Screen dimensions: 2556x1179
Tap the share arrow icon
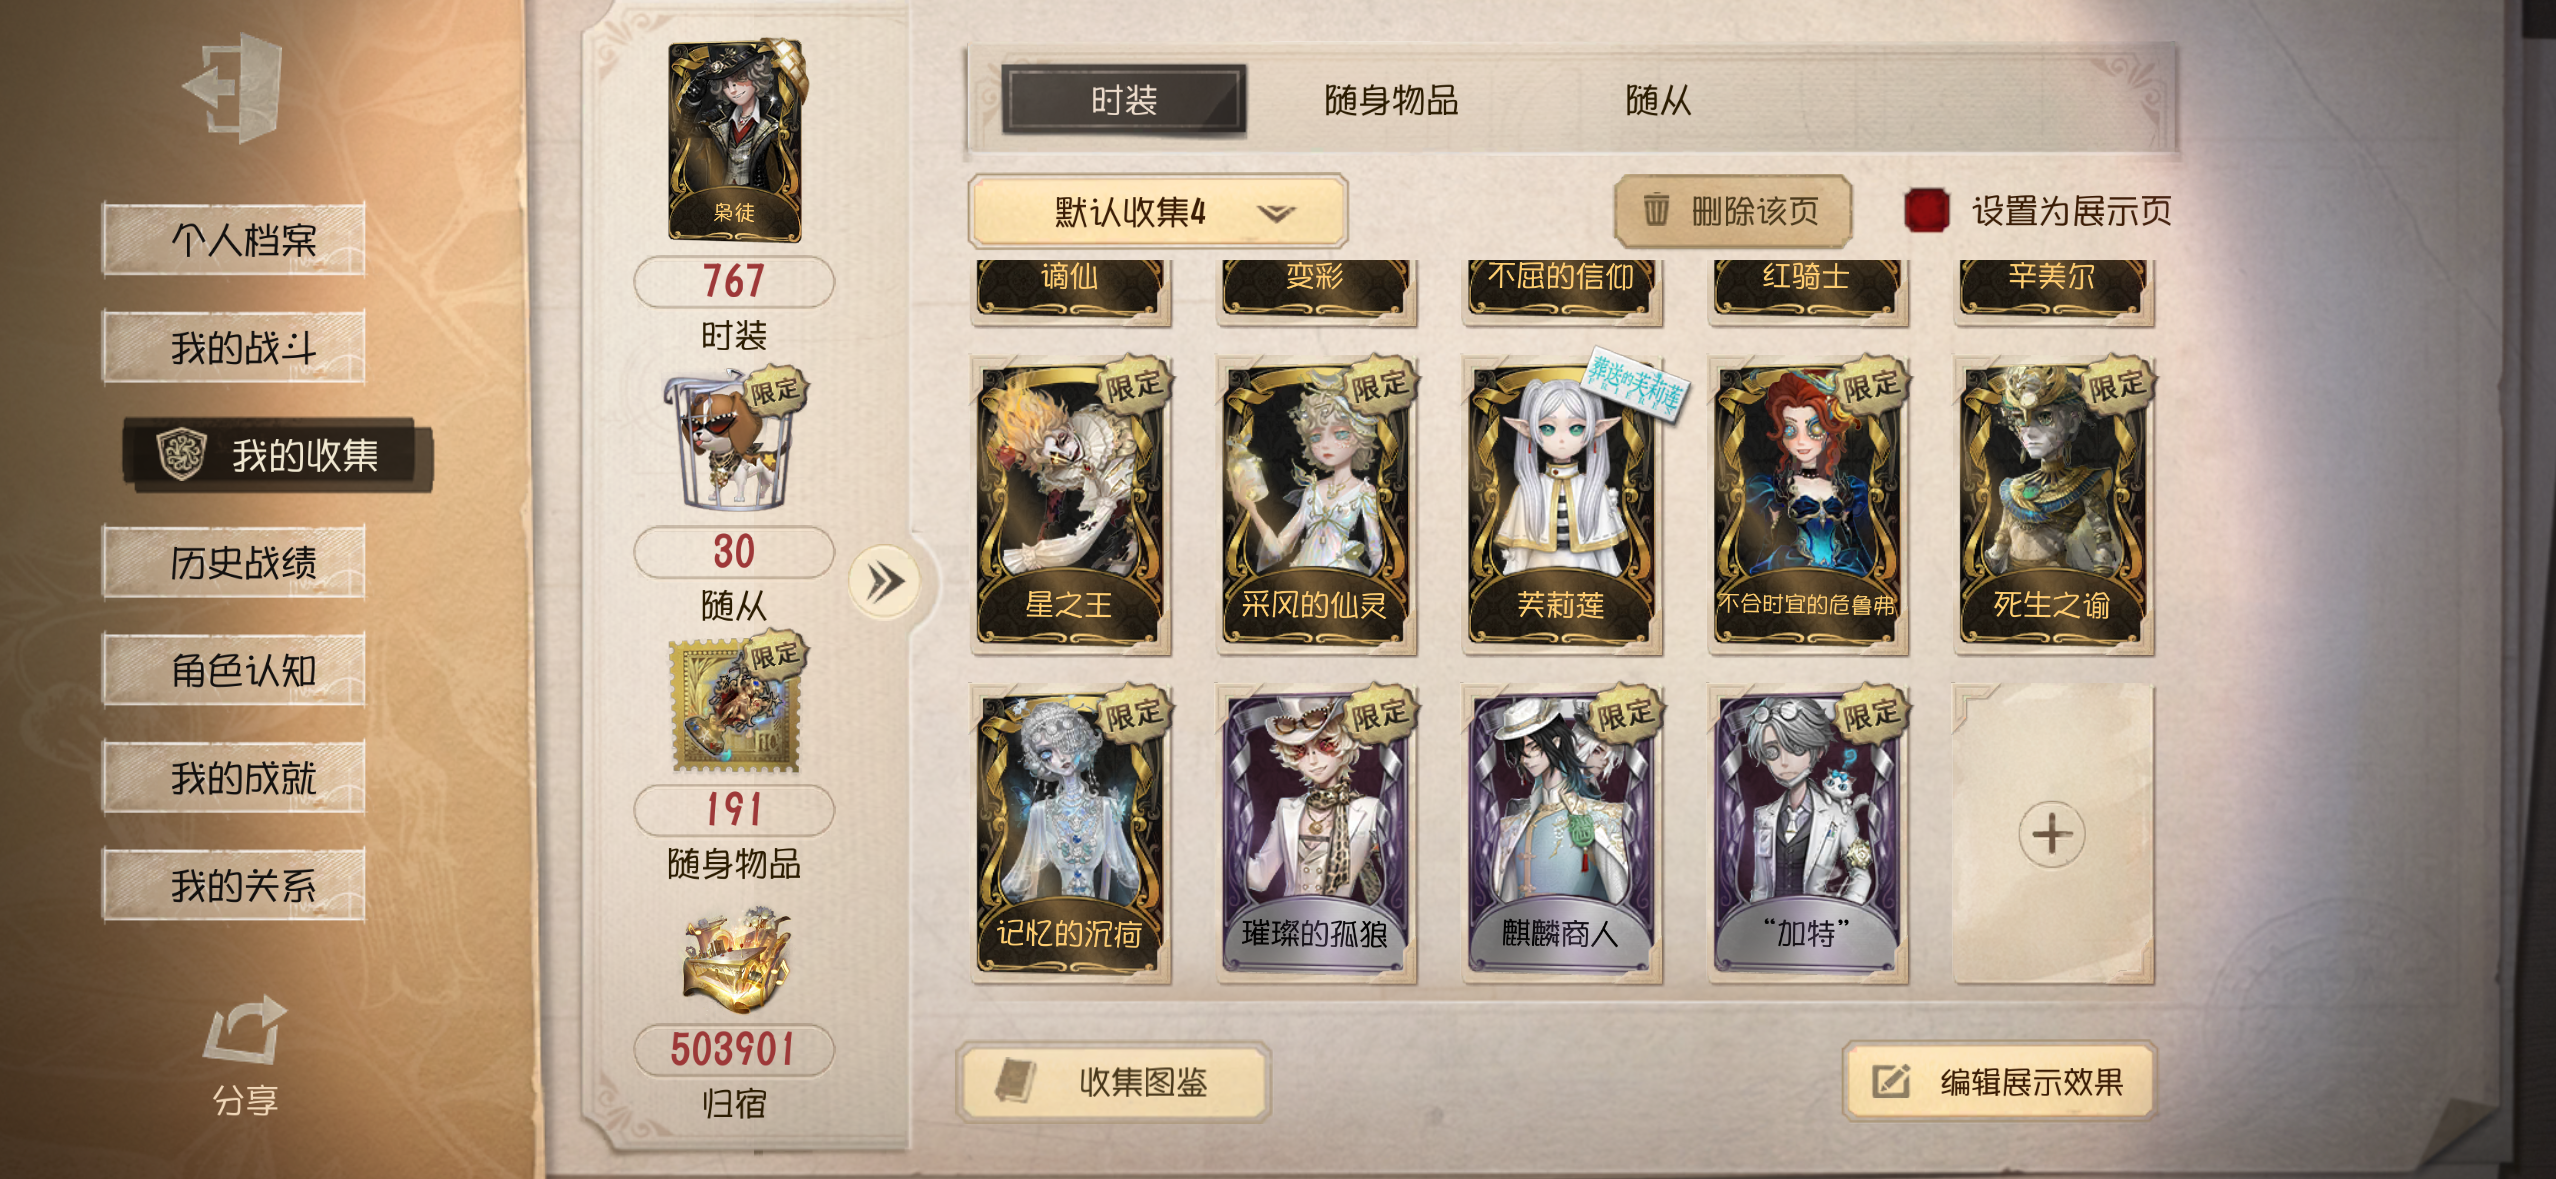[245, 1030]
